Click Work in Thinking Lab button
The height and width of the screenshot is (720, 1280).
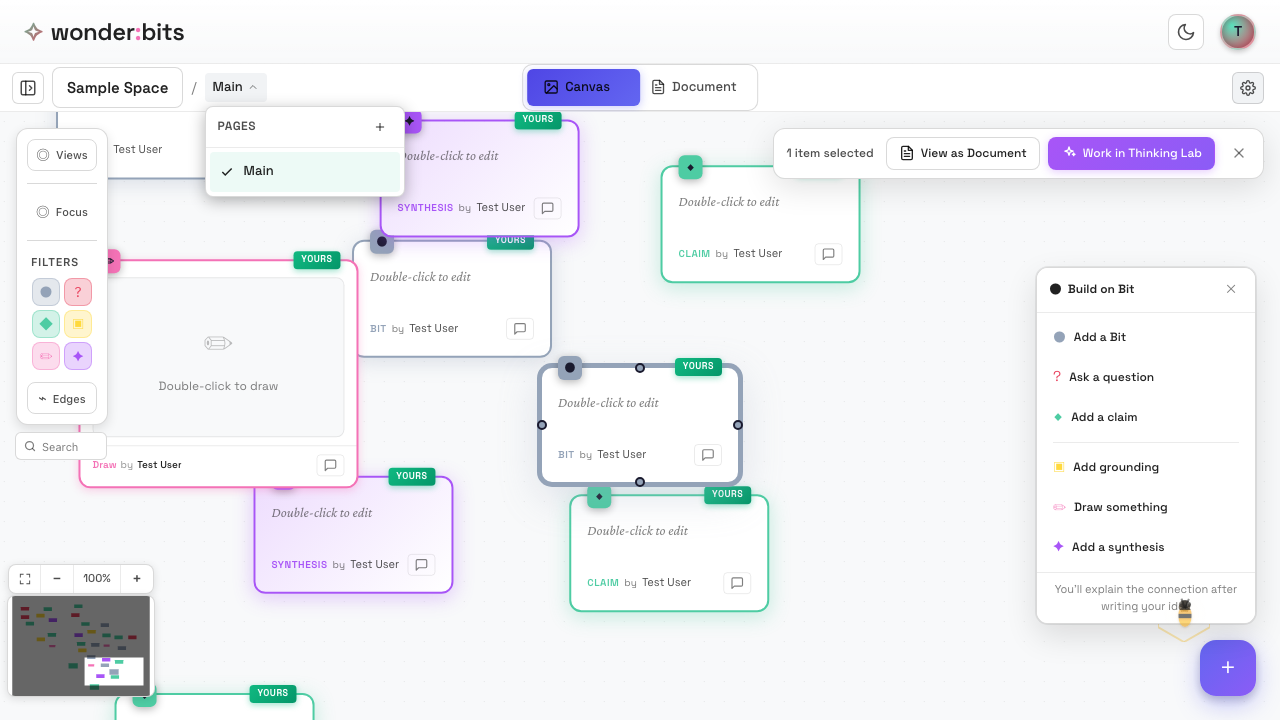click(x=1131, y=153)
